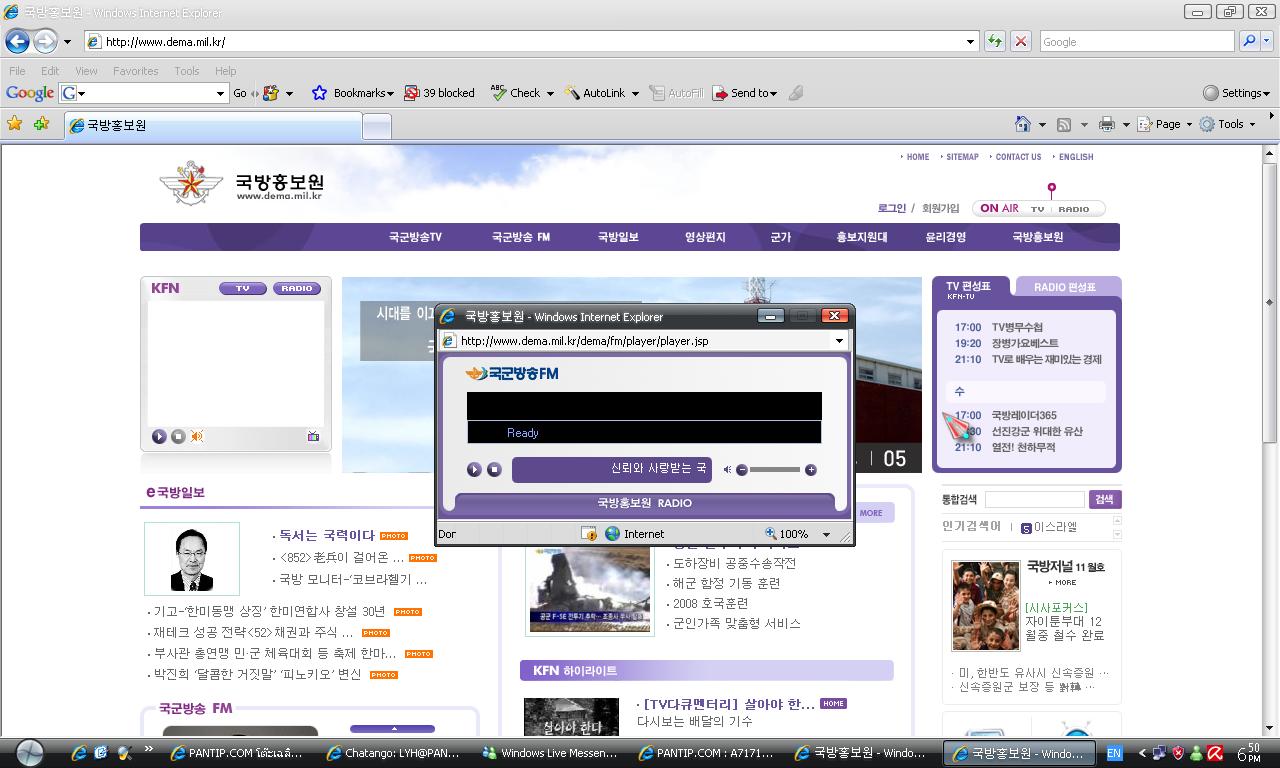Open the Recent Pages dropdown next to Forward
The height and width of the screenshot is (768, 1280).
pos(67,42)
